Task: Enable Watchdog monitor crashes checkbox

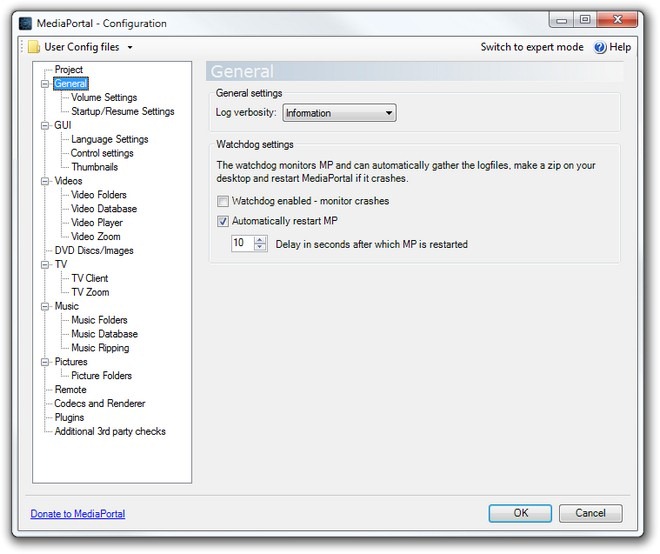Action: point(223,201)
